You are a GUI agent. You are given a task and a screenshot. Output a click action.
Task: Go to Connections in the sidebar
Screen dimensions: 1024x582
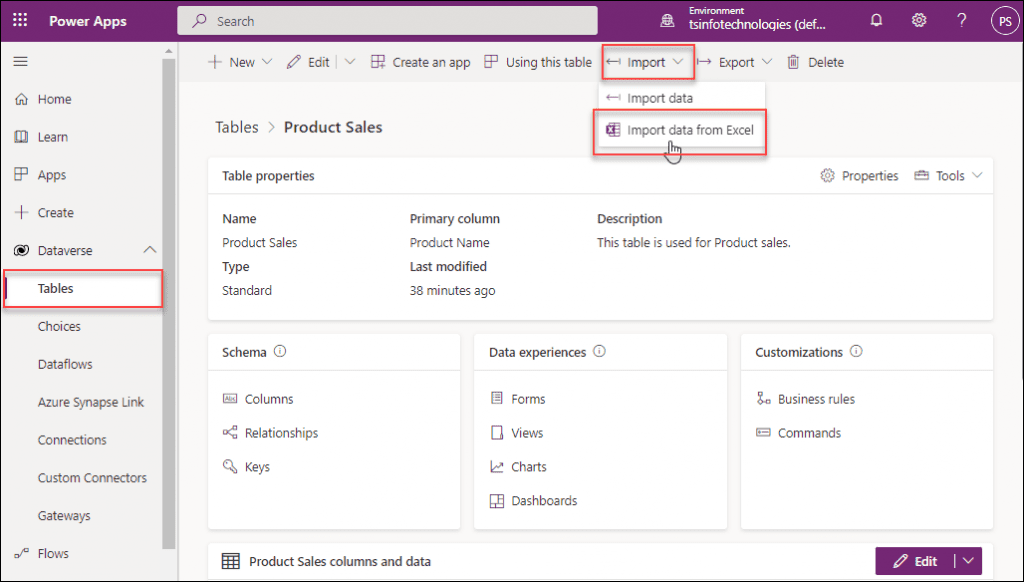pyautogui.click(x=72, y=440)
